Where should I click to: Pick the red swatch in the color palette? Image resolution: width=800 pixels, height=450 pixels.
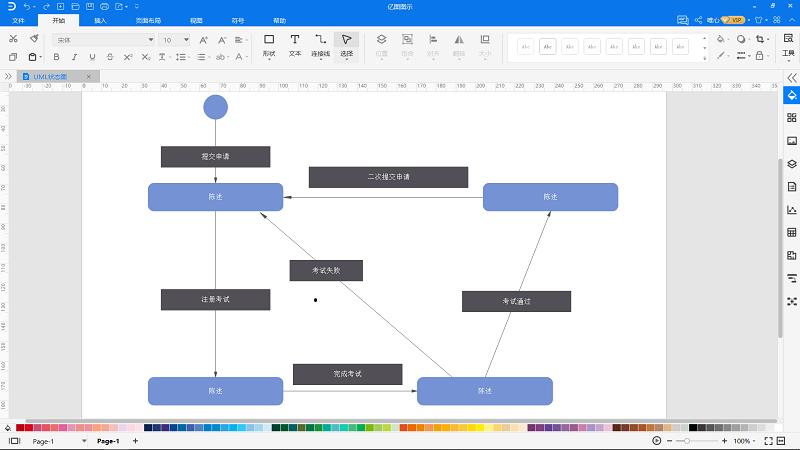(21, 428)
